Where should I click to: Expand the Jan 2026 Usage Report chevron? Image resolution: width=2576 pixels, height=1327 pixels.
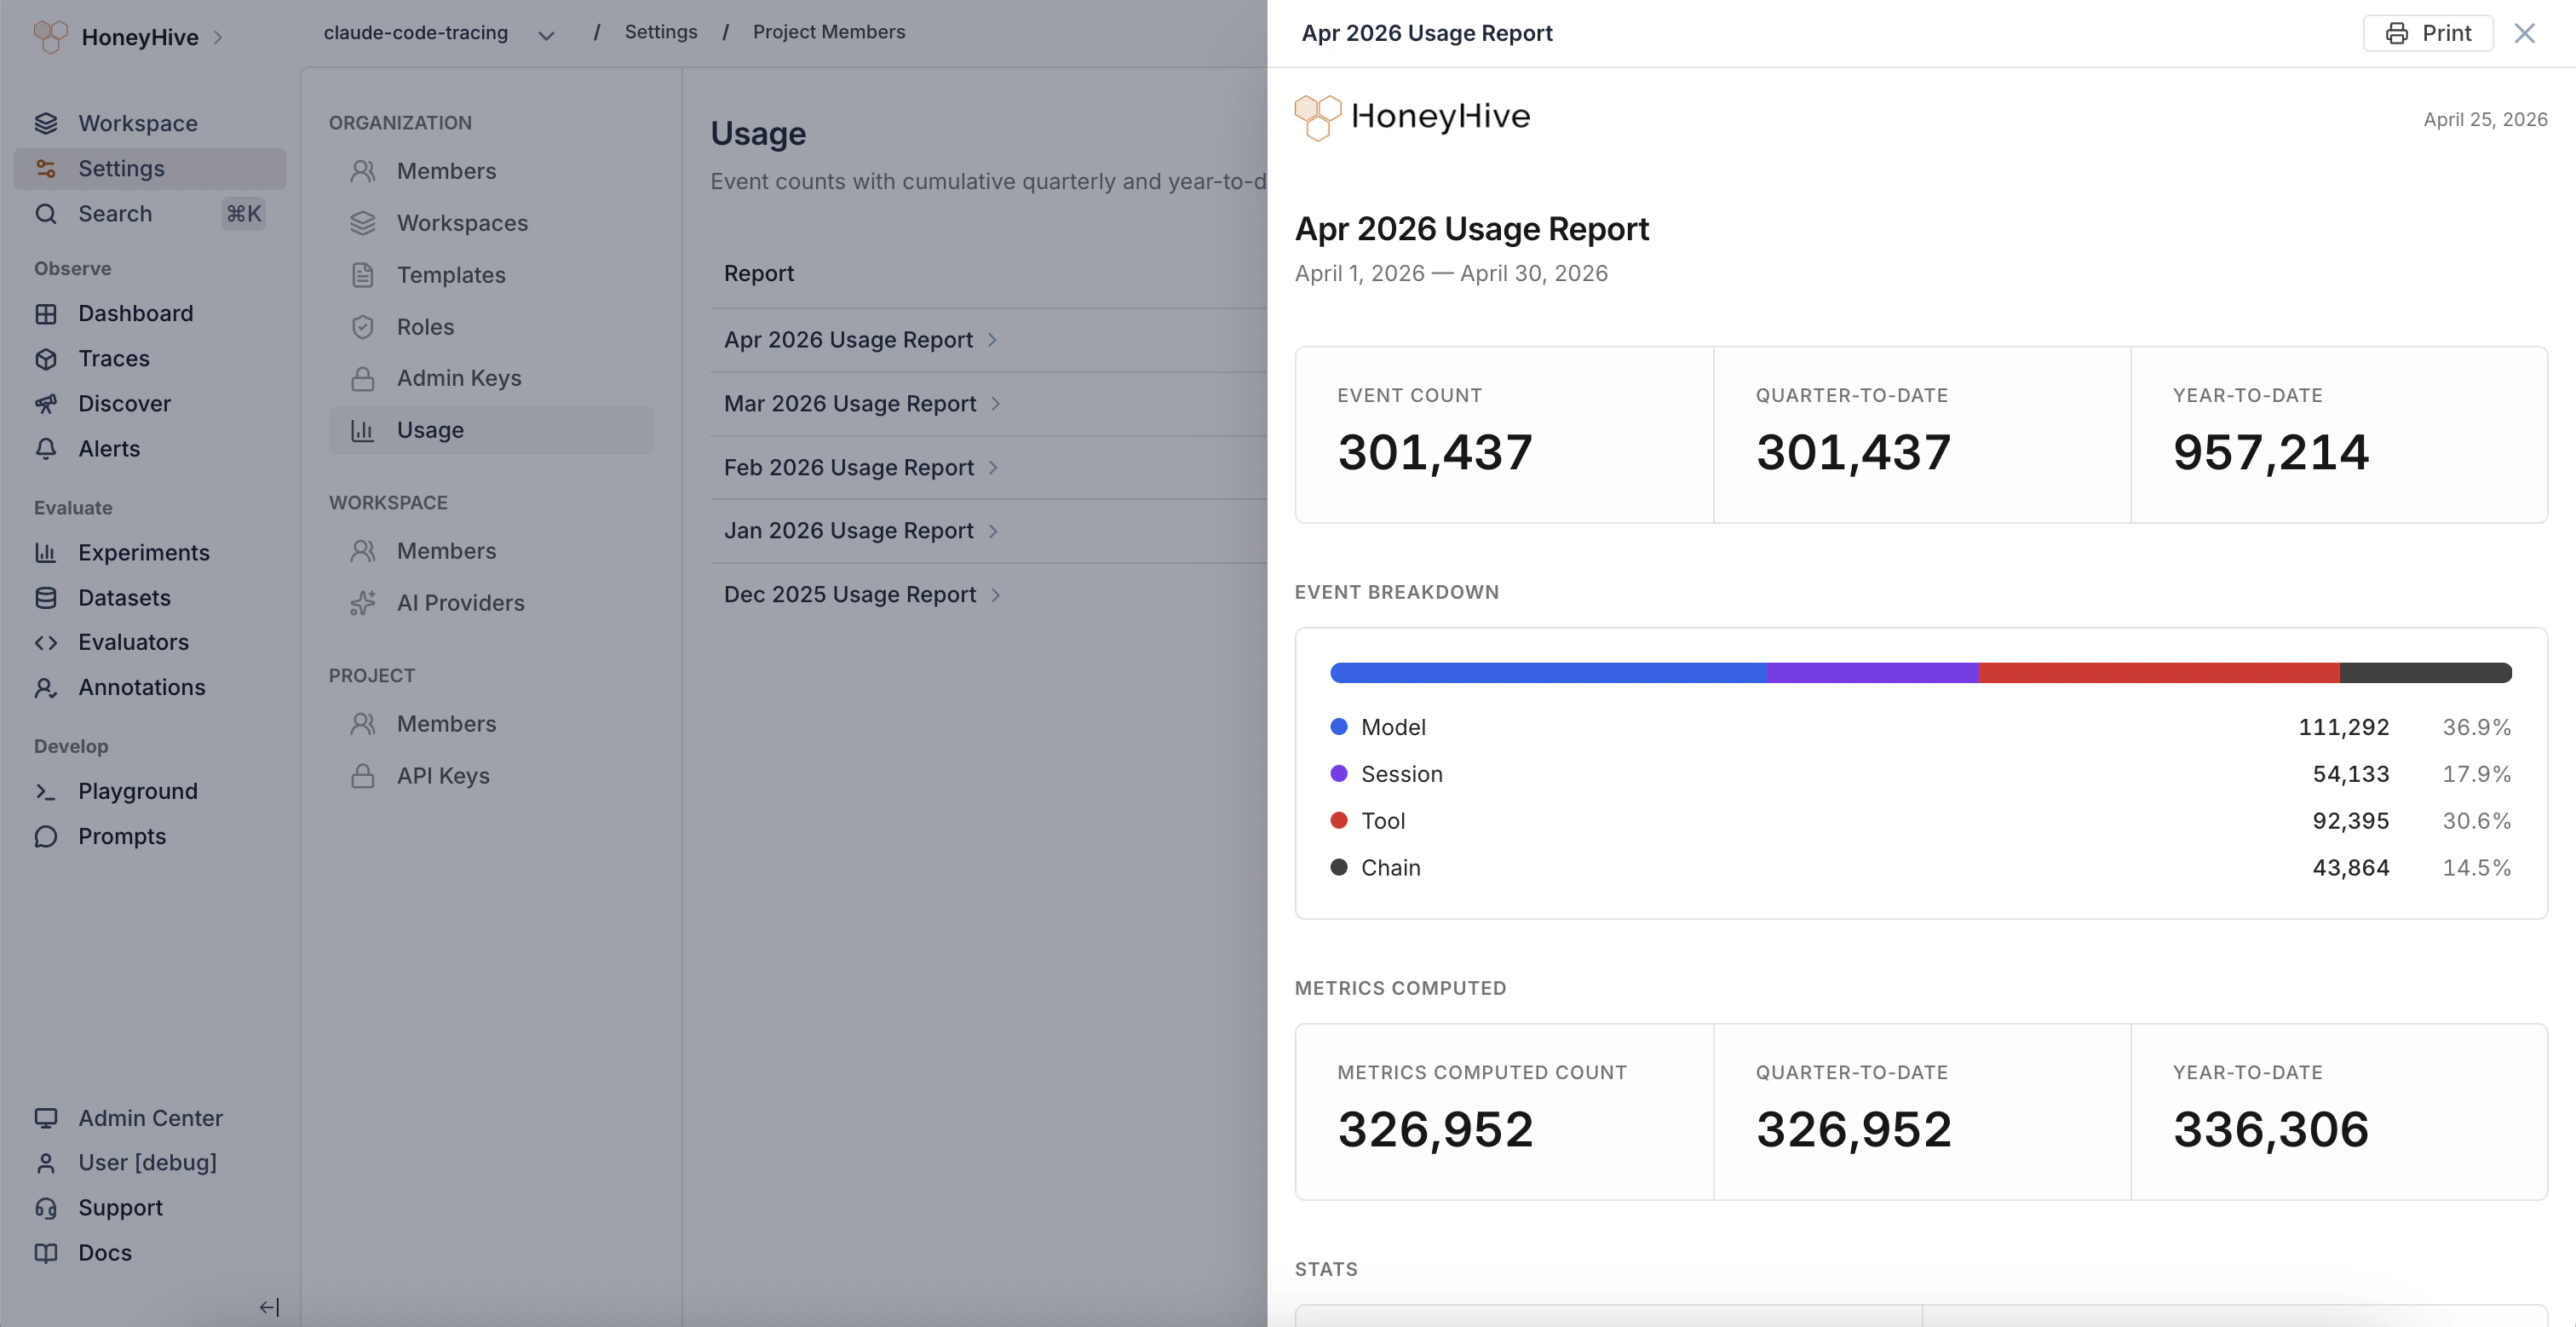click(993, 530)
